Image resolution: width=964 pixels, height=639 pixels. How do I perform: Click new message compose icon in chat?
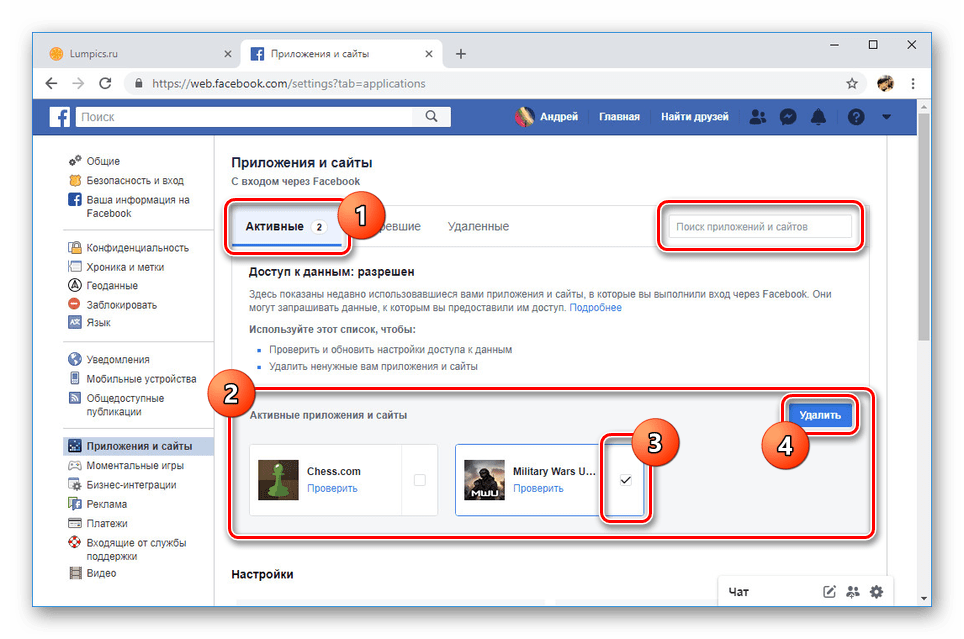[829, 591]
